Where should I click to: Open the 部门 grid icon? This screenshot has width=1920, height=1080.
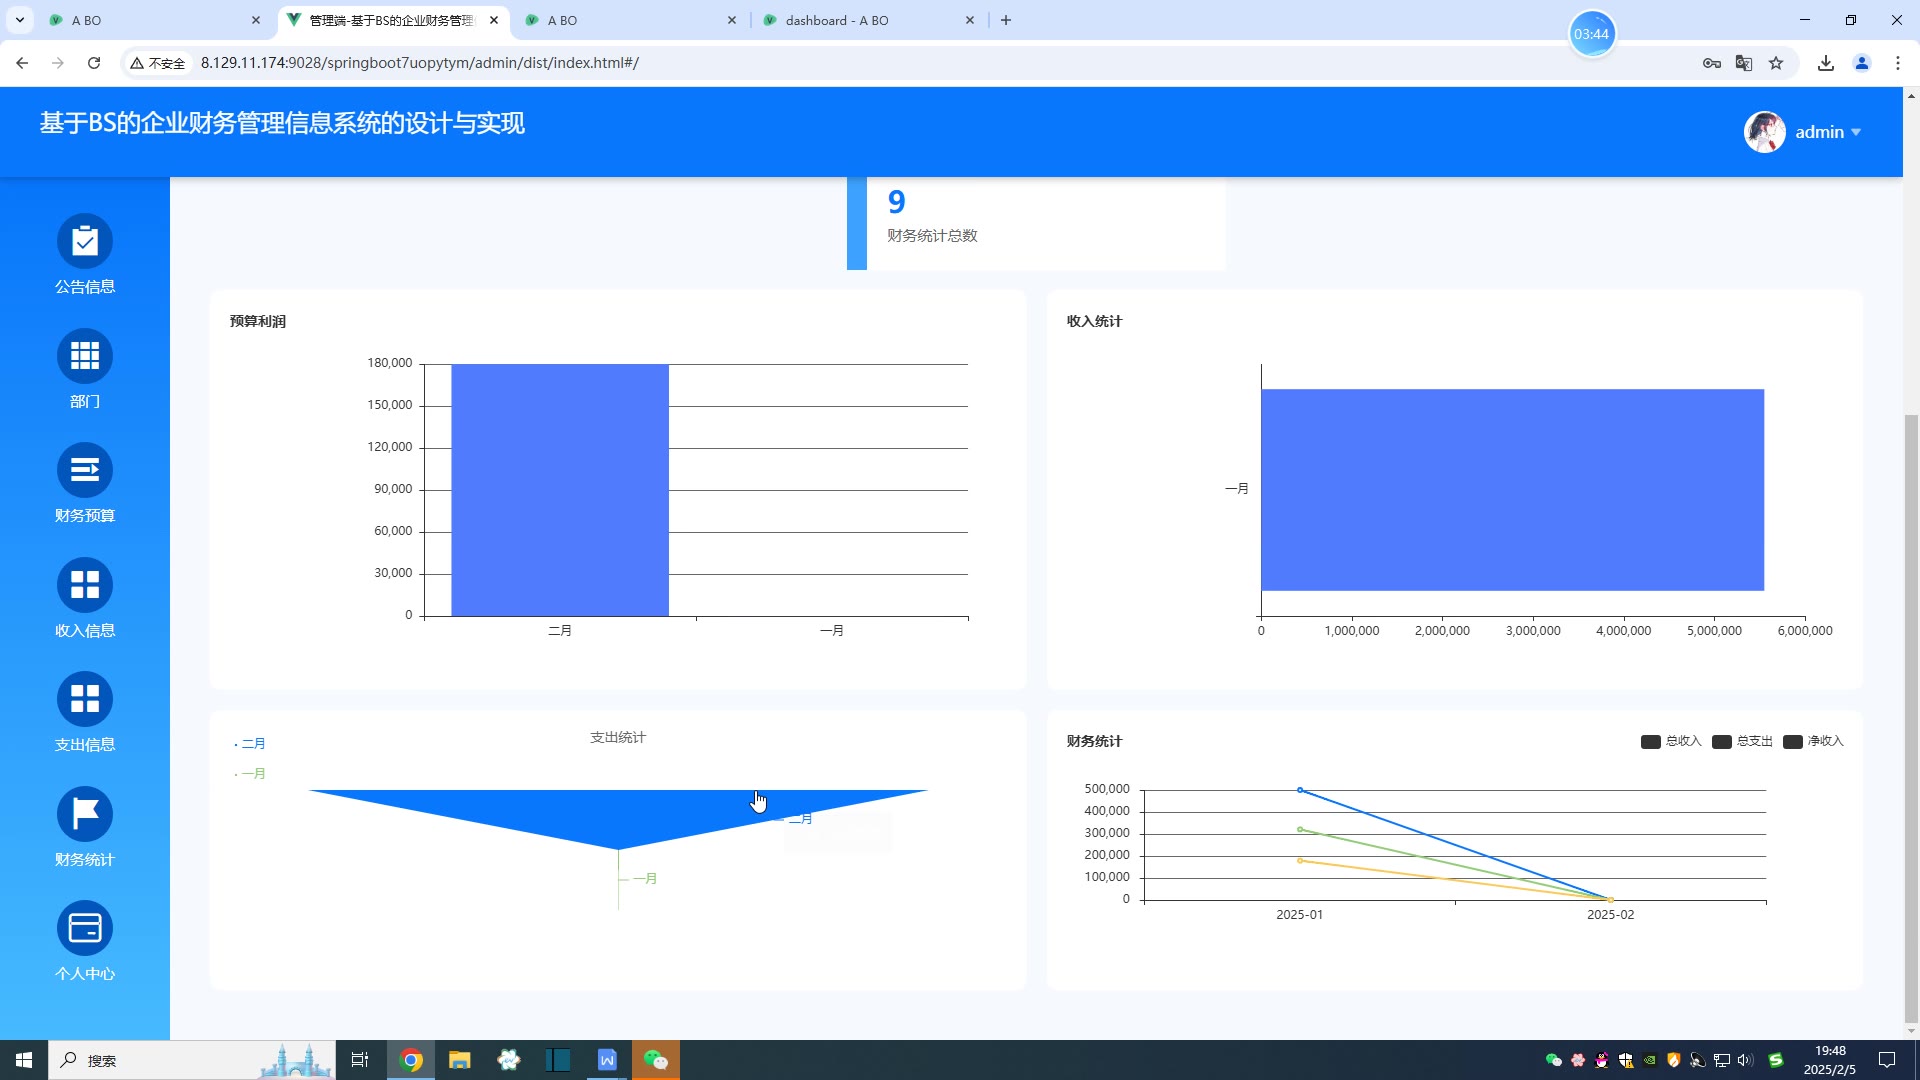tap(85, 356)
